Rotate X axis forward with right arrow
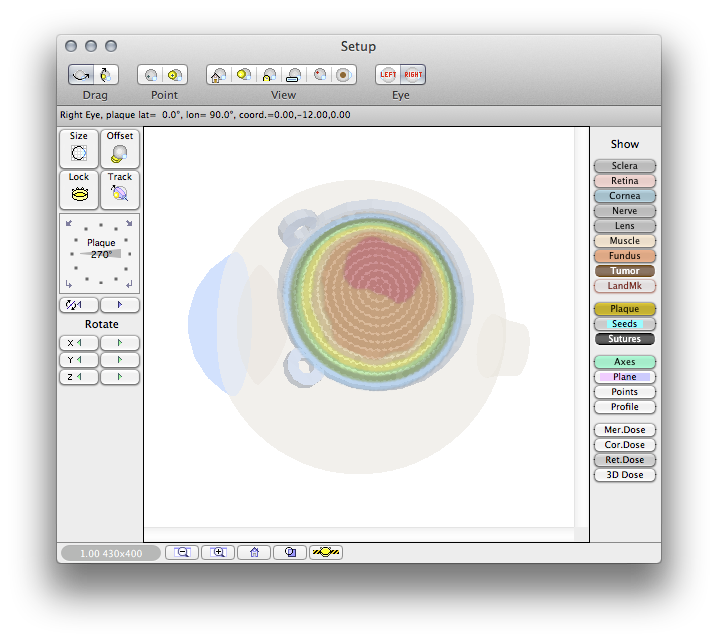 click(120, 343)
